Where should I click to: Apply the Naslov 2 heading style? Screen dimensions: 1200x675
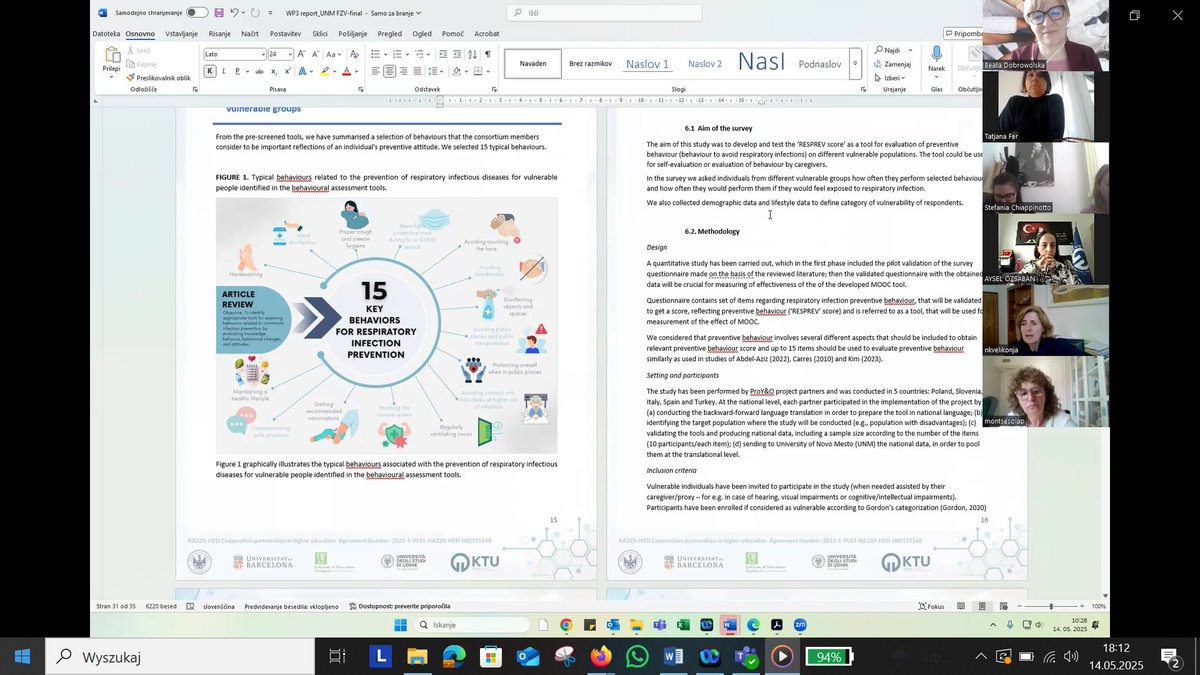705,64
